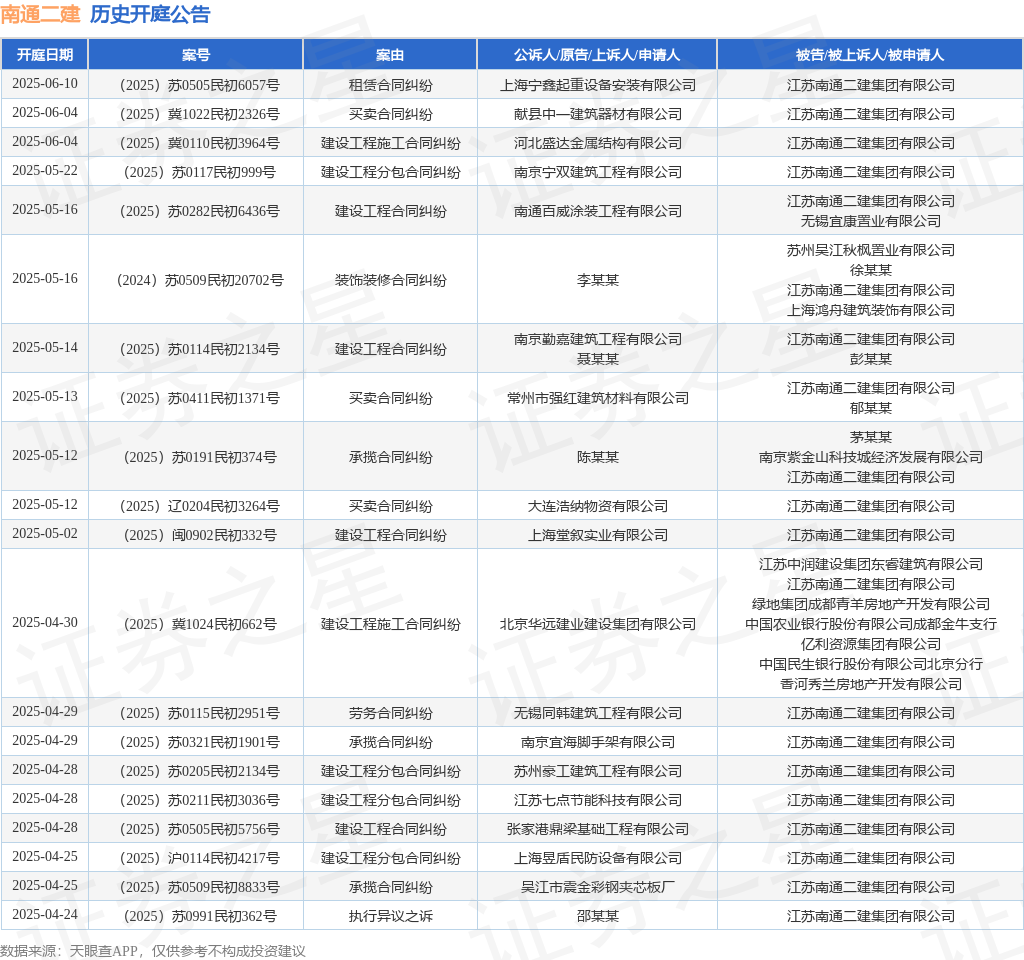The height and width of the screenshot is (960, 1024).
Task: Click defendant 亿利资源集团有限公司
Action: coord(871,644)
